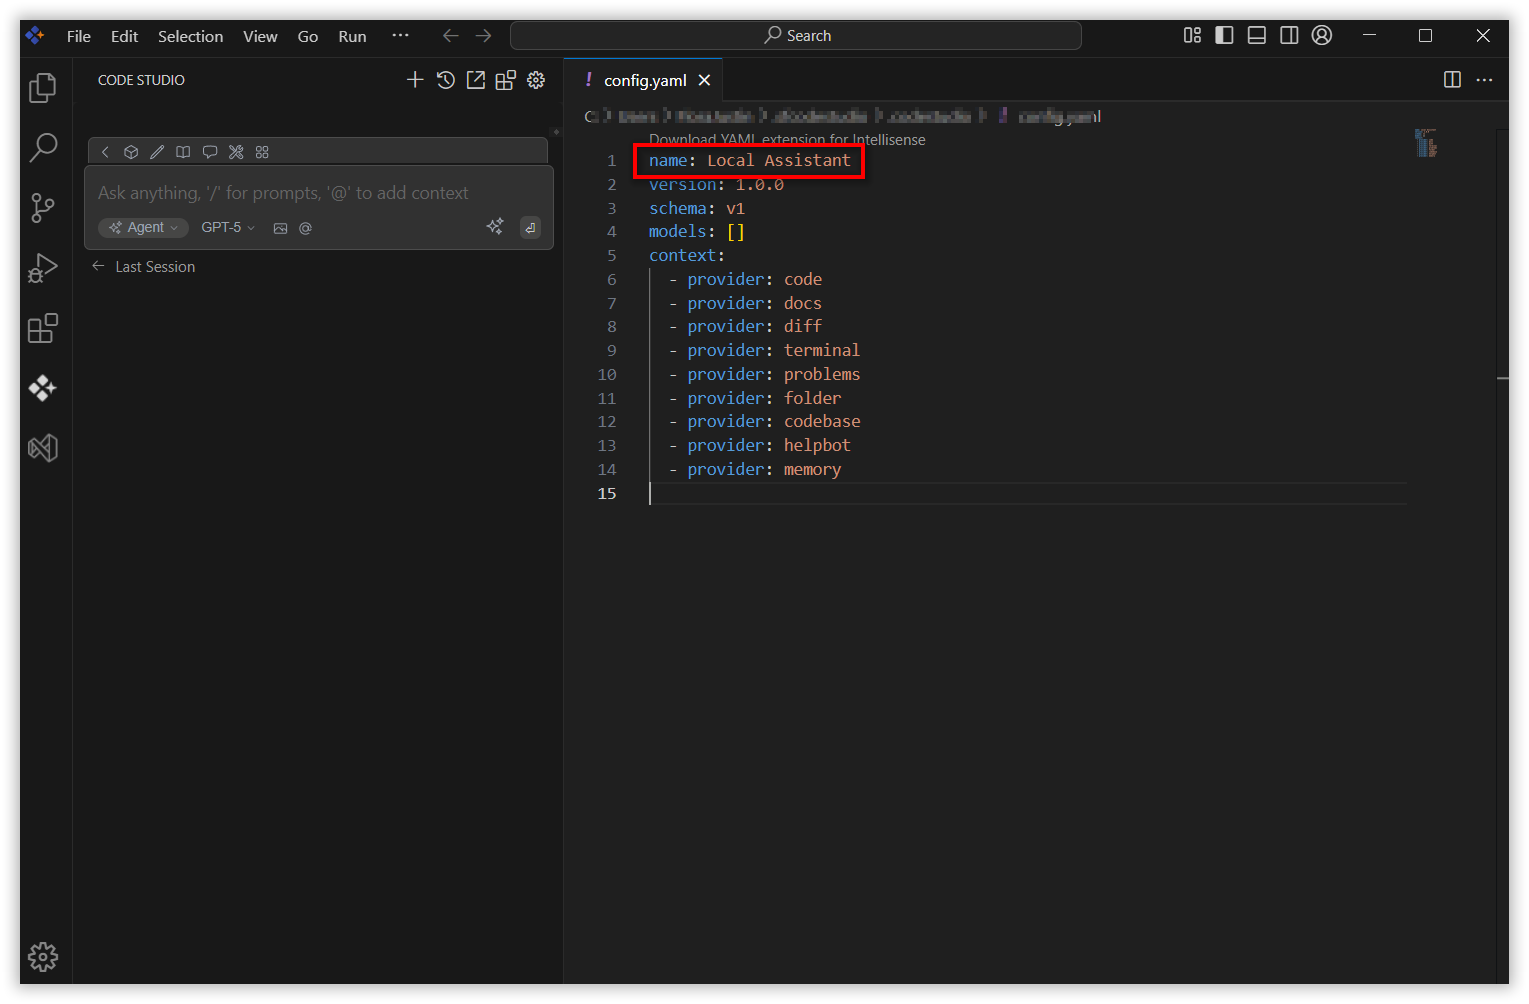Open the Source Control view
Image resolution: width=1529 pixels, height=1004 pixels.
42,208
